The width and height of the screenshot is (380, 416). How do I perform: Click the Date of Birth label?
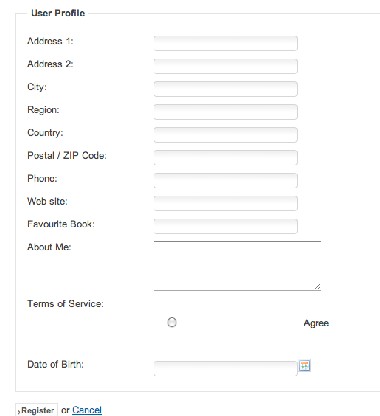click(x=55, y=364)
